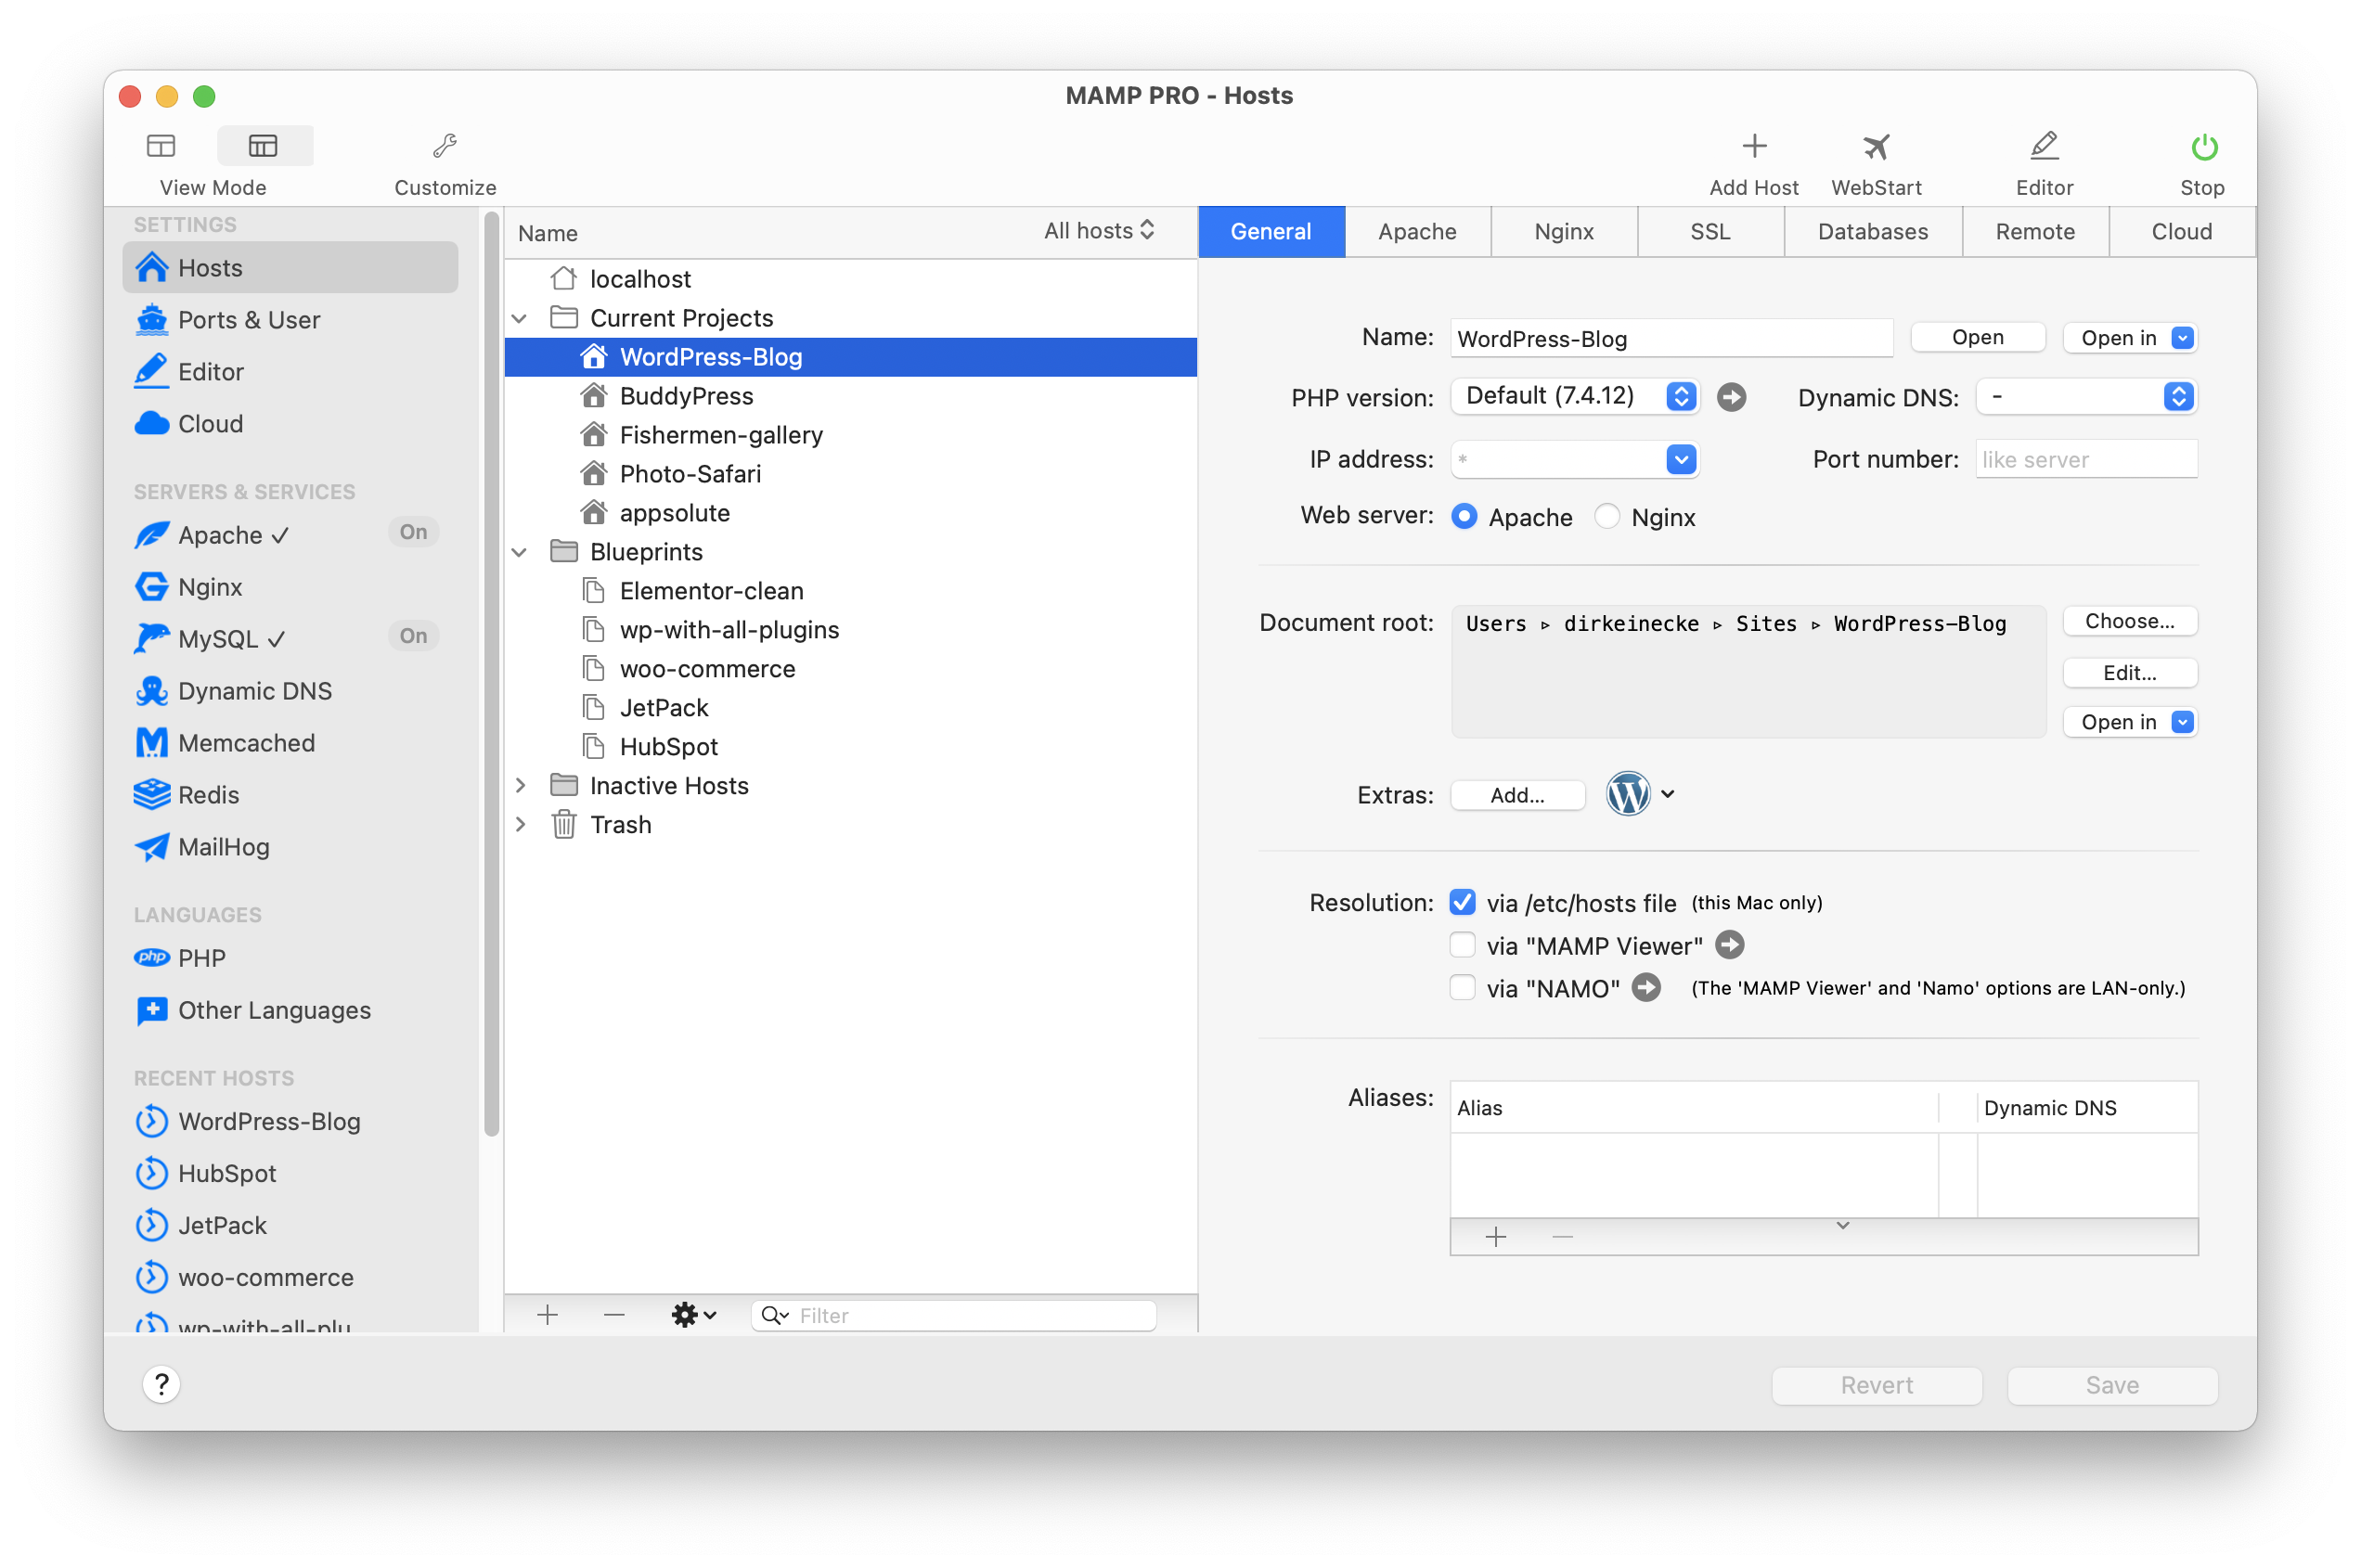Open the PHP version dropdown
Screen dimensions: 2361x1568
1574,396
